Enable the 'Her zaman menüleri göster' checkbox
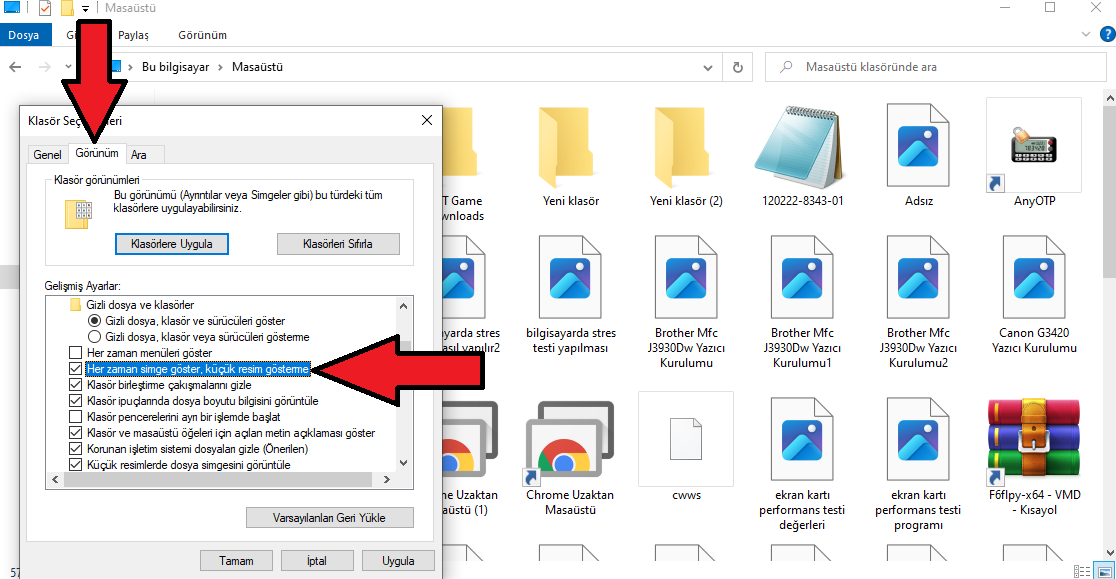This screenshot has height=579, width=1116. [75, 353]
